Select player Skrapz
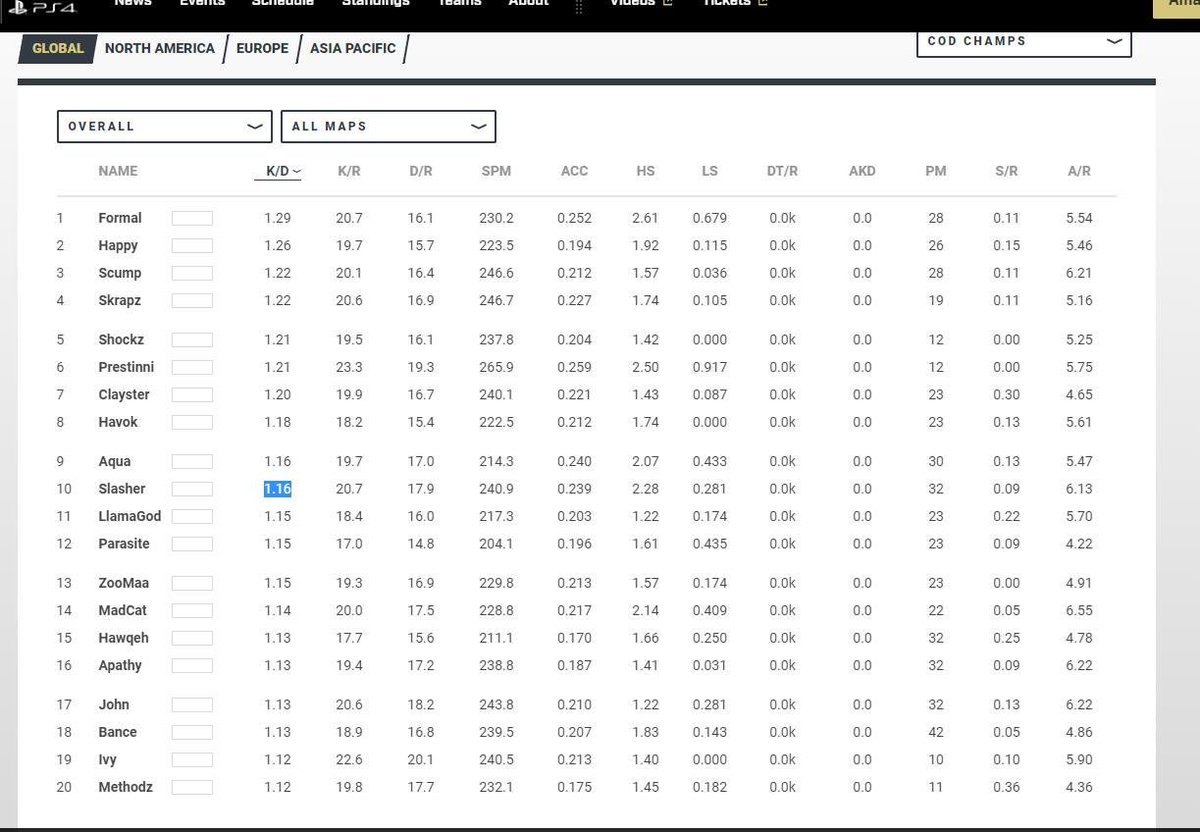 coord(120,300)
